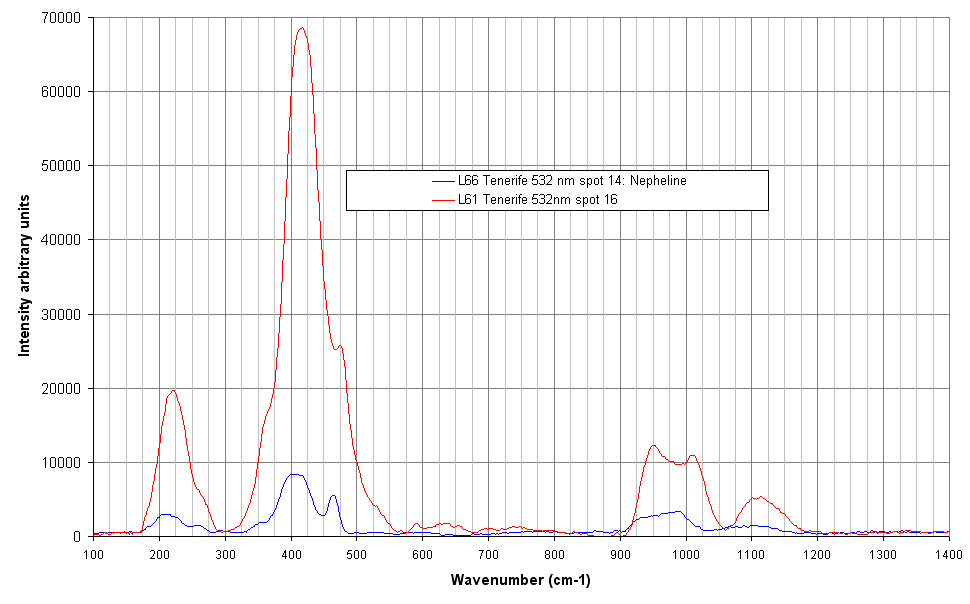Click the blue line sample in legend
The height and width of the screenshot is (604, 970).
coord(442,182)
